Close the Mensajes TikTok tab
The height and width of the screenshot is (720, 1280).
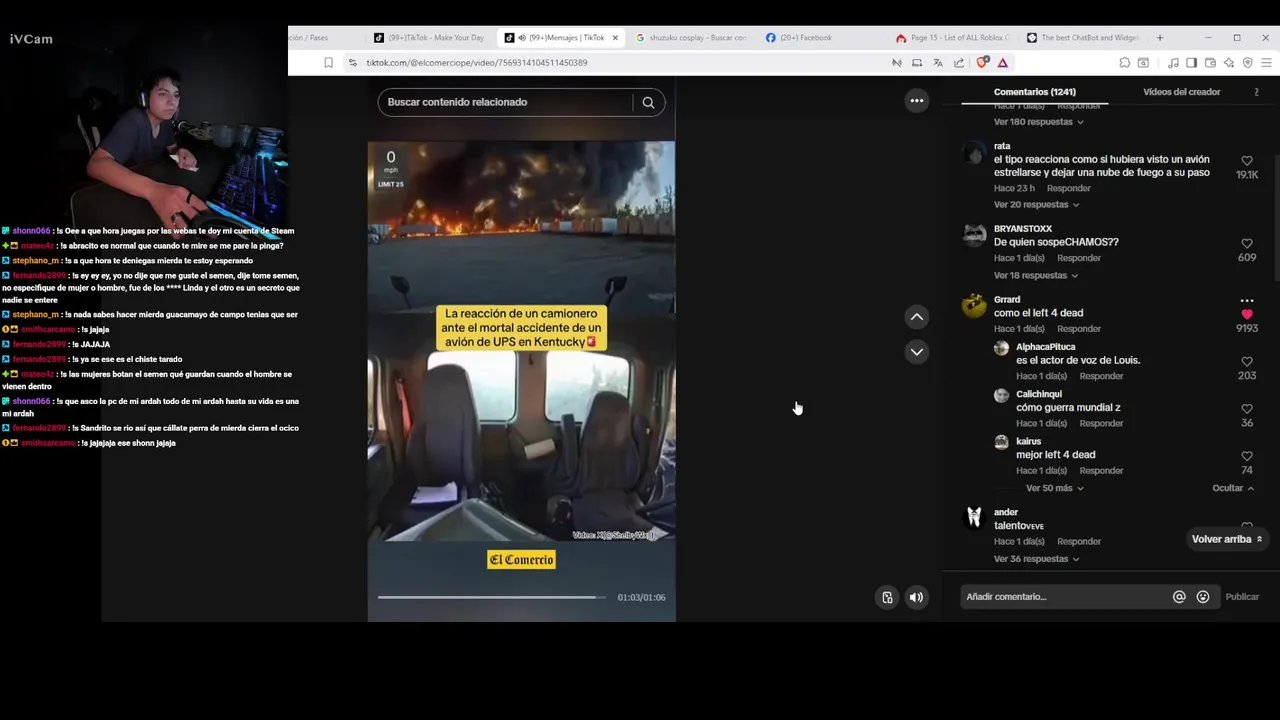[615, 38]
